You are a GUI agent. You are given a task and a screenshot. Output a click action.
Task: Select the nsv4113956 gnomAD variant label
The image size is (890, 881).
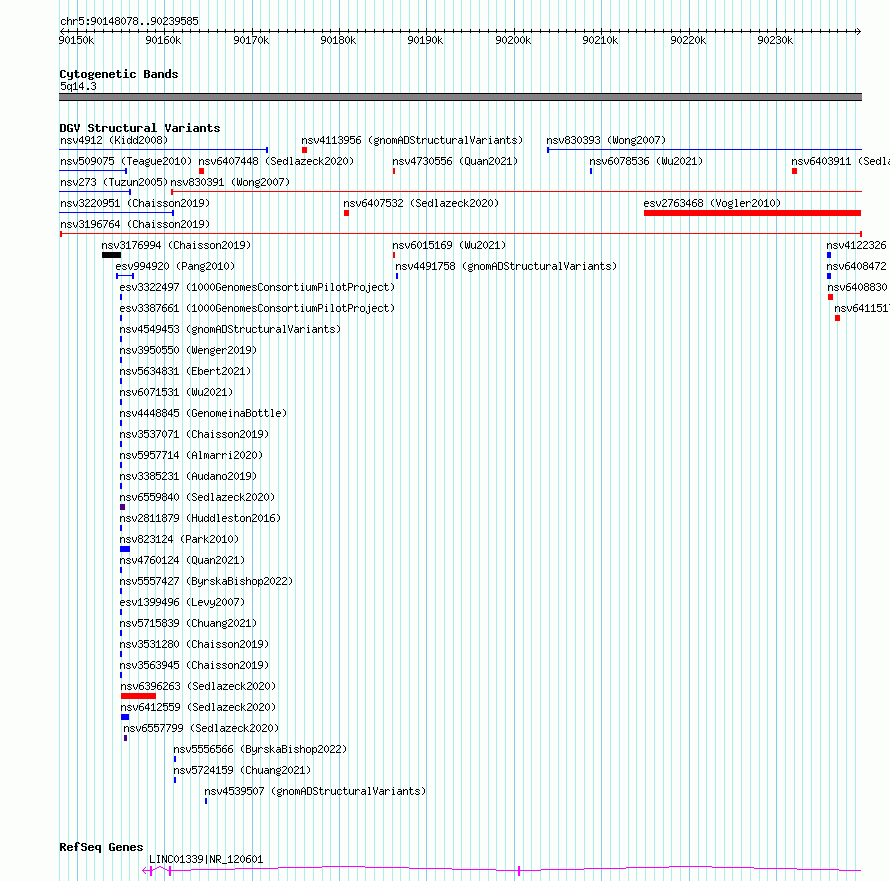[x=412, y=140]
